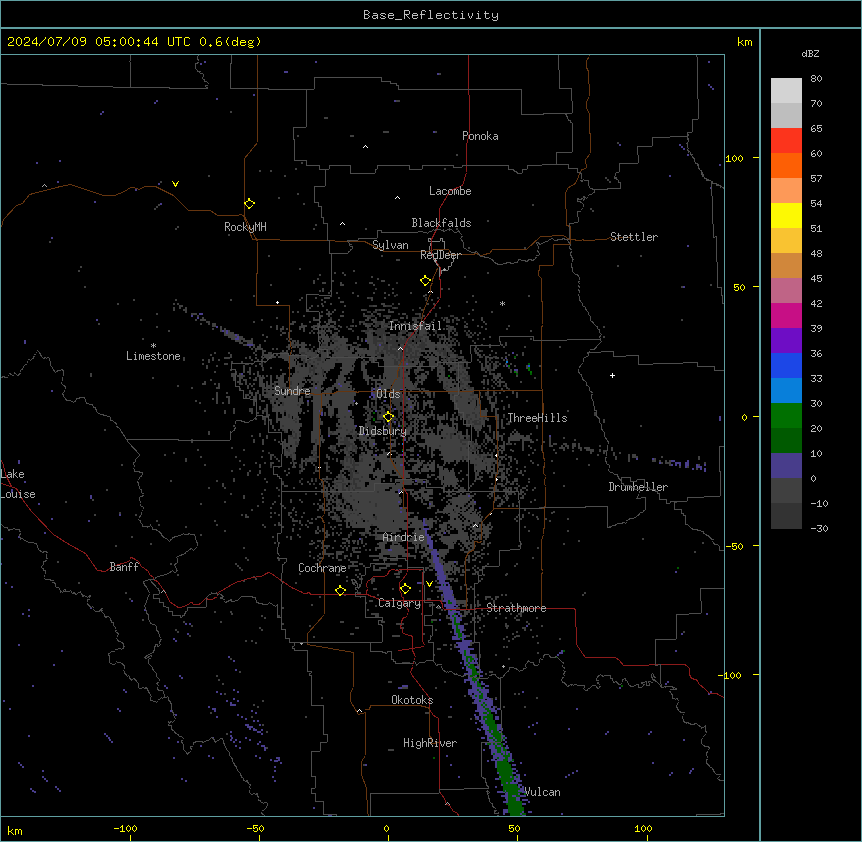This screenshot has width=862, height=842.
Task: Click the ThreeHills label
Action: [537, 418]
